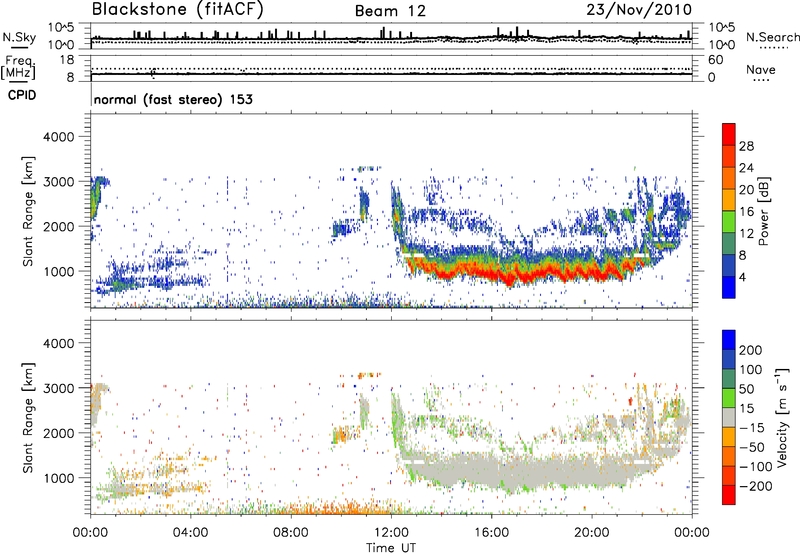The image size is (800, 554).
Task: Click the '-200' value on the velocity scale
Action: click(755, 486)
